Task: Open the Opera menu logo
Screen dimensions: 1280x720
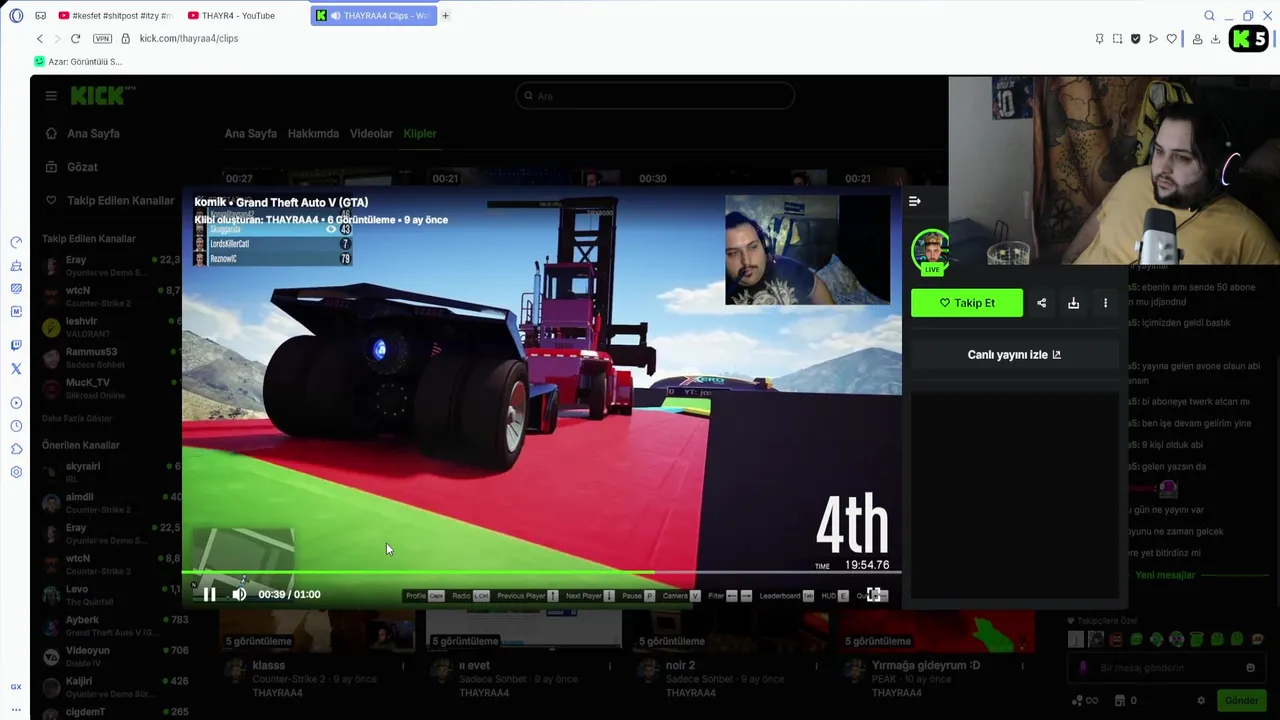Action: pyautogui.click(x=16, y=15)
